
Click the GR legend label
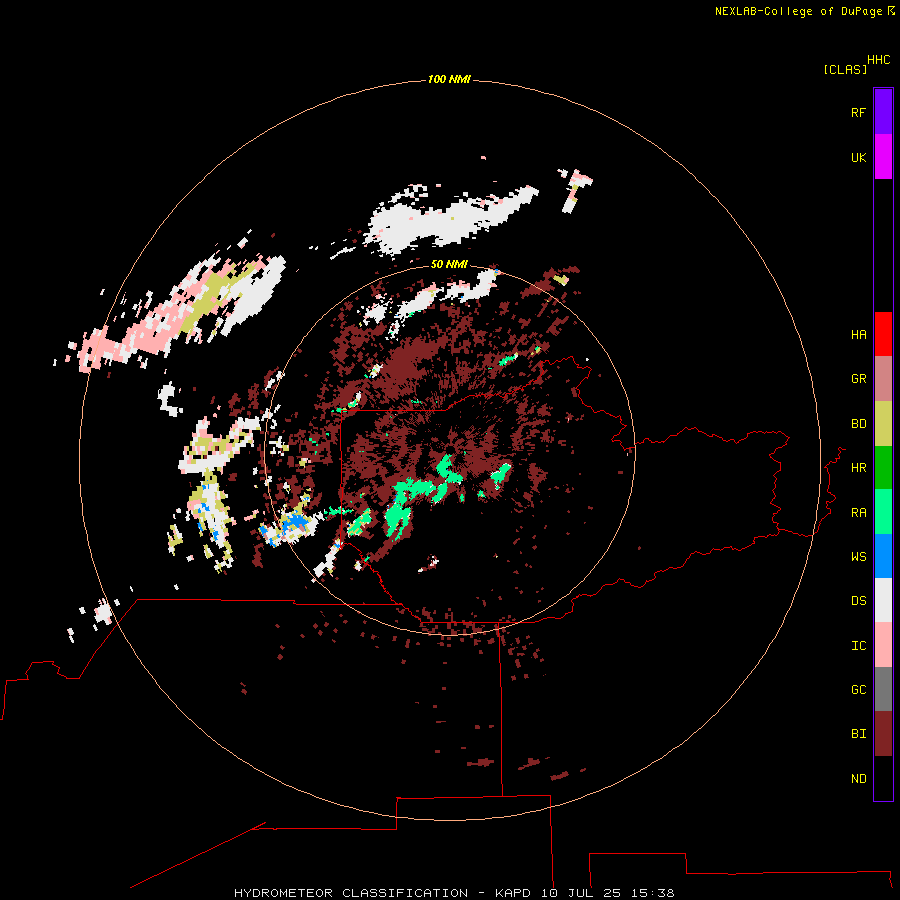click(858, 379)
